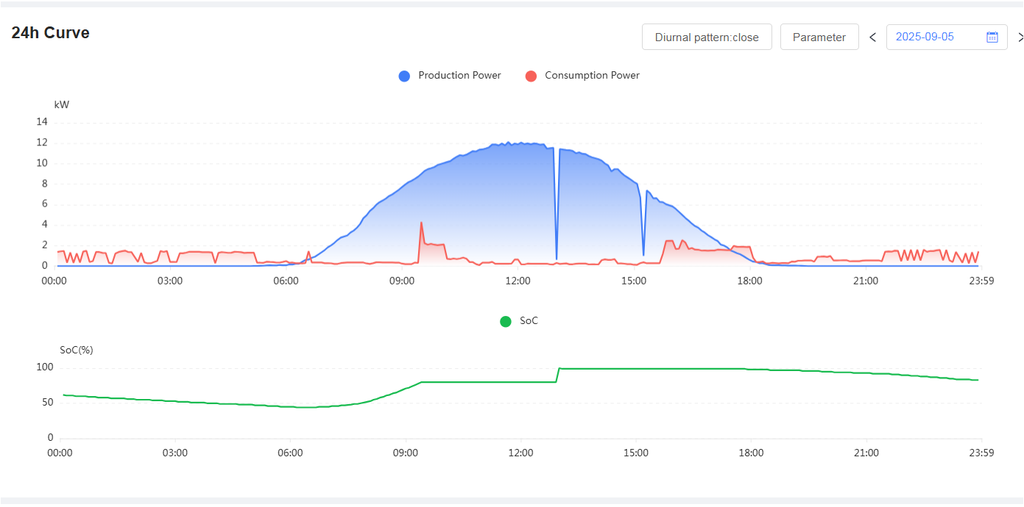The height and width of the screenshot is (507, 1024).
Task: Click the 24h Curve title
Action: pyautogui.click(x=50, y=33)
